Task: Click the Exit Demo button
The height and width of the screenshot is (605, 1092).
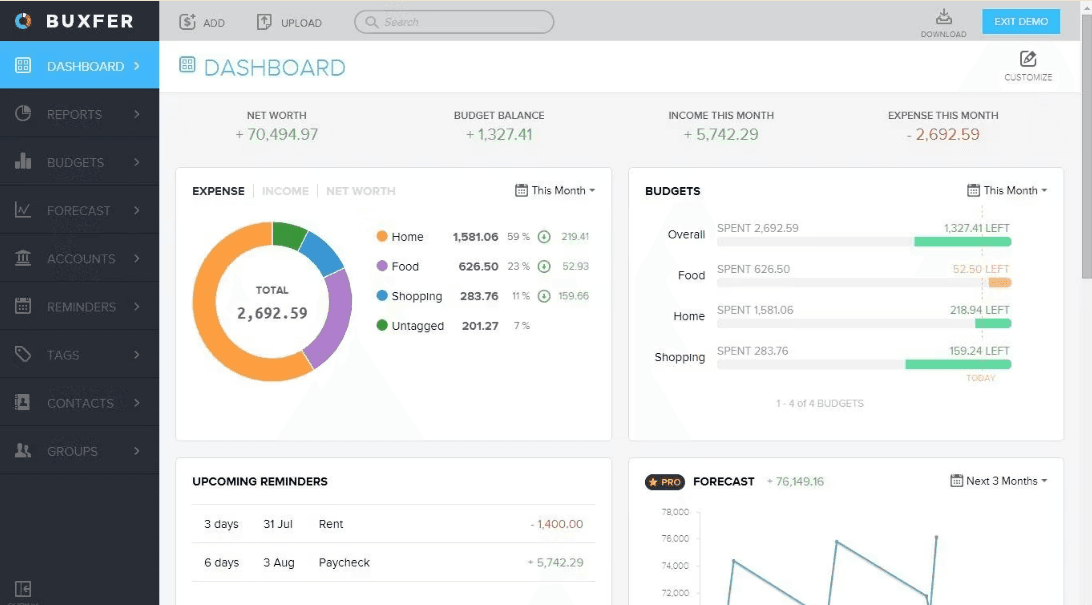Action: click(1021, 22)
